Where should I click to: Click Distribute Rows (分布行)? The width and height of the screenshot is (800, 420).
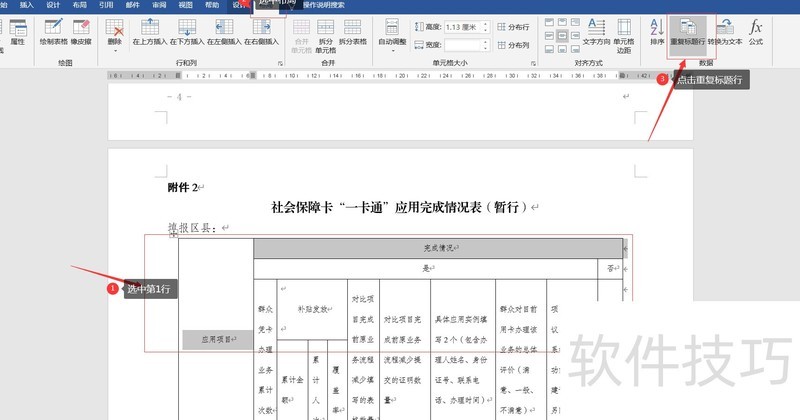514,27
